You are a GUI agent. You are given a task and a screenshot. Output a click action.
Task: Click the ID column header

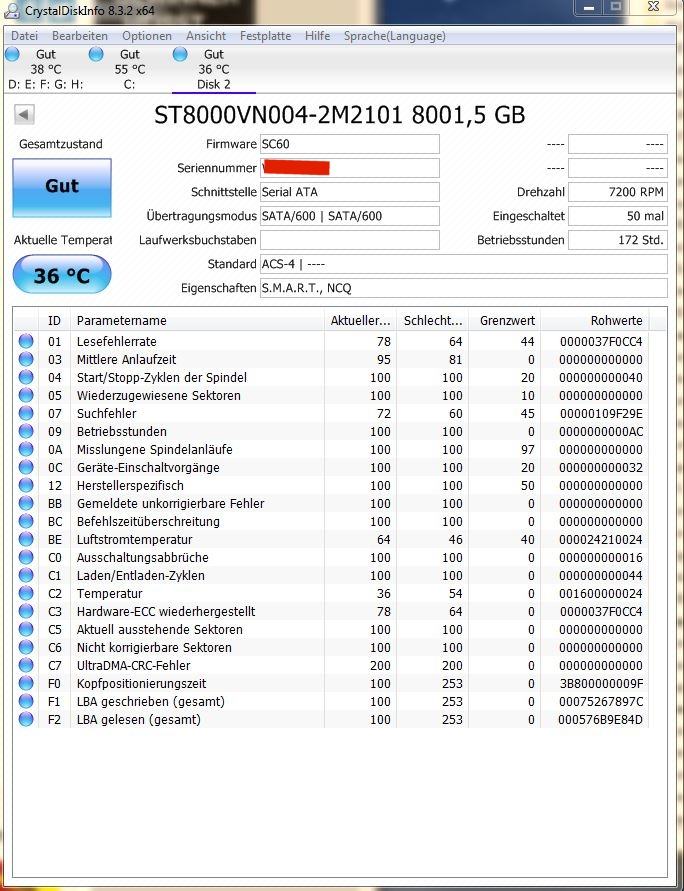tap(54, 320)
